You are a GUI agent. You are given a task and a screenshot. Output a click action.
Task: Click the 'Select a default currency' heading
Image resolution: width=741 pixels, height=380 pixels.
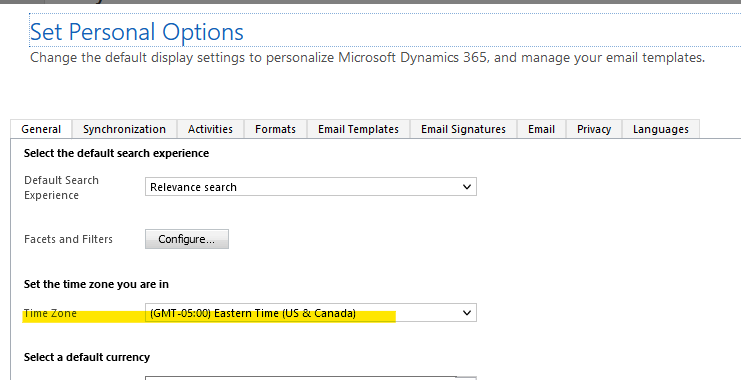(87, 357)
